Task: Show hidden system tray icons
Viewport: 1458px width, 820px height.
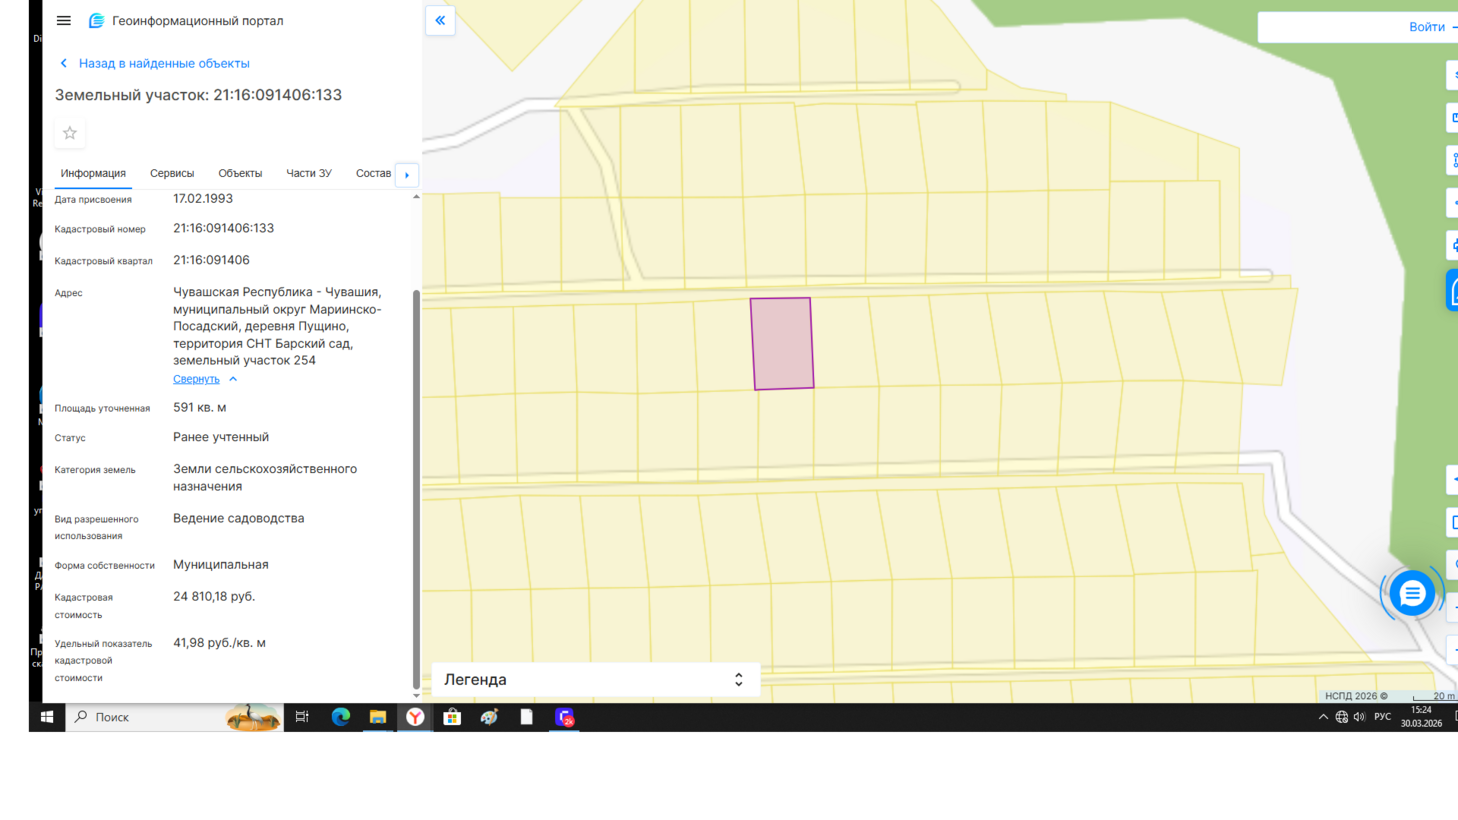Action: click(1323, 717)
